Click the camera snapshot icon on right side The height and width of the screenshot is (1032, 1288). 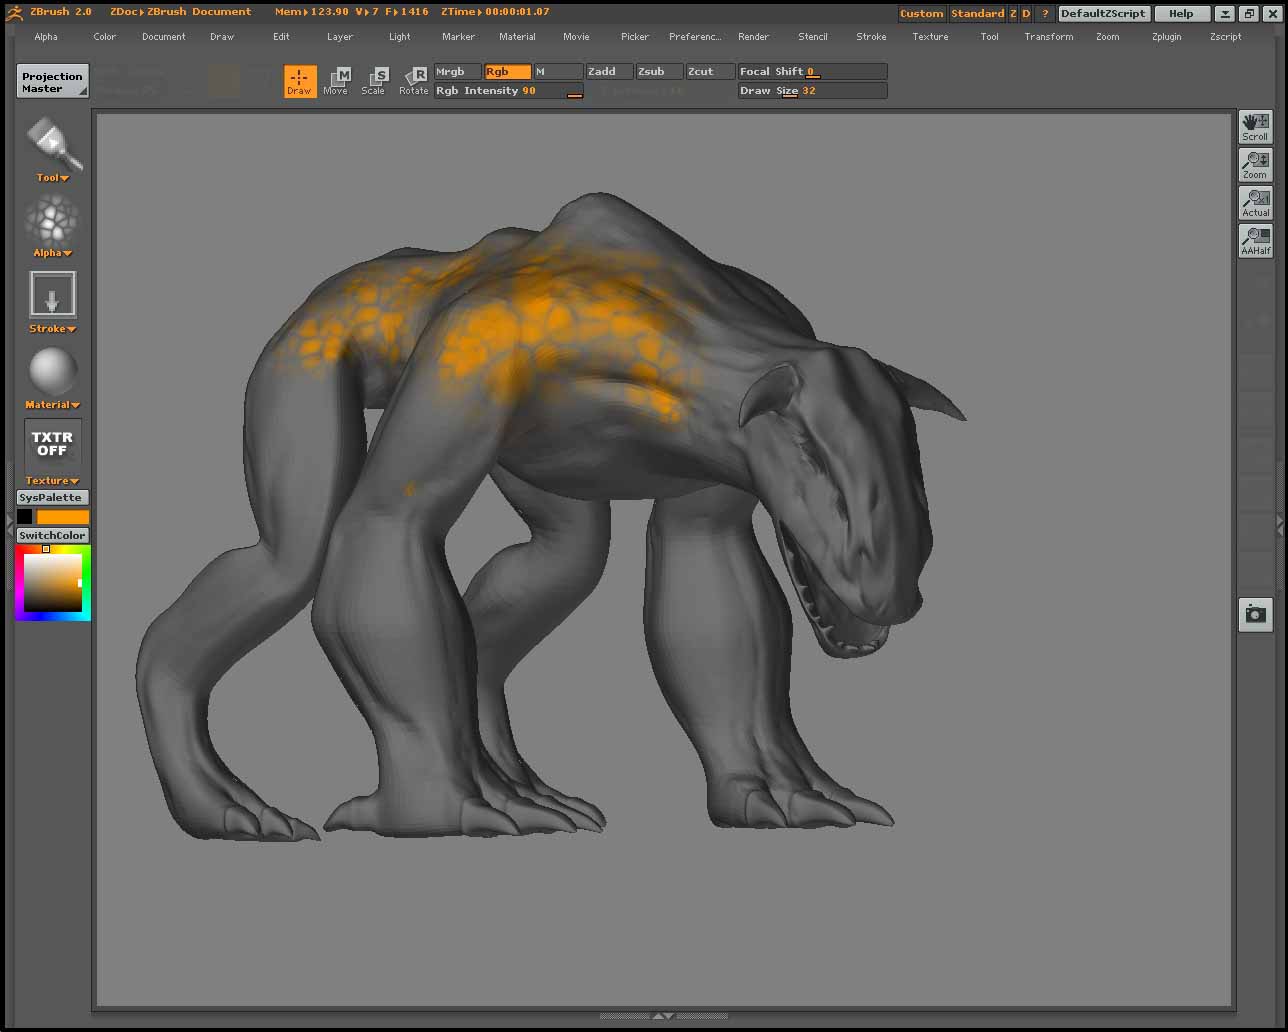click(x=1255, y=615)
